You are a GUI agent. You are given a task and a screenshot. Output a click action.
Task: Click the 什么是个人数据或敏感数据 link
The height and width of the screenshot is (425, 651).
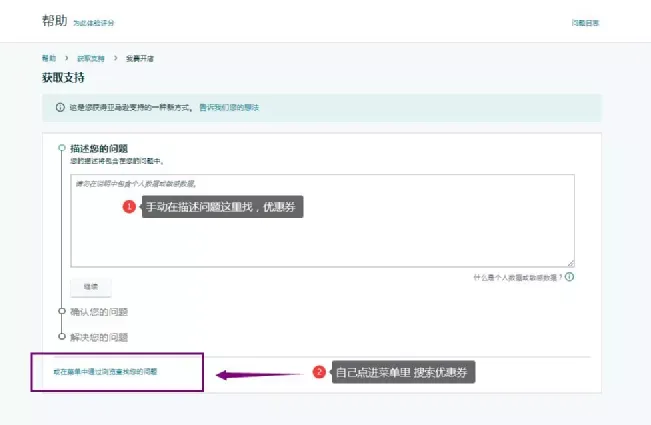(523, 277)
